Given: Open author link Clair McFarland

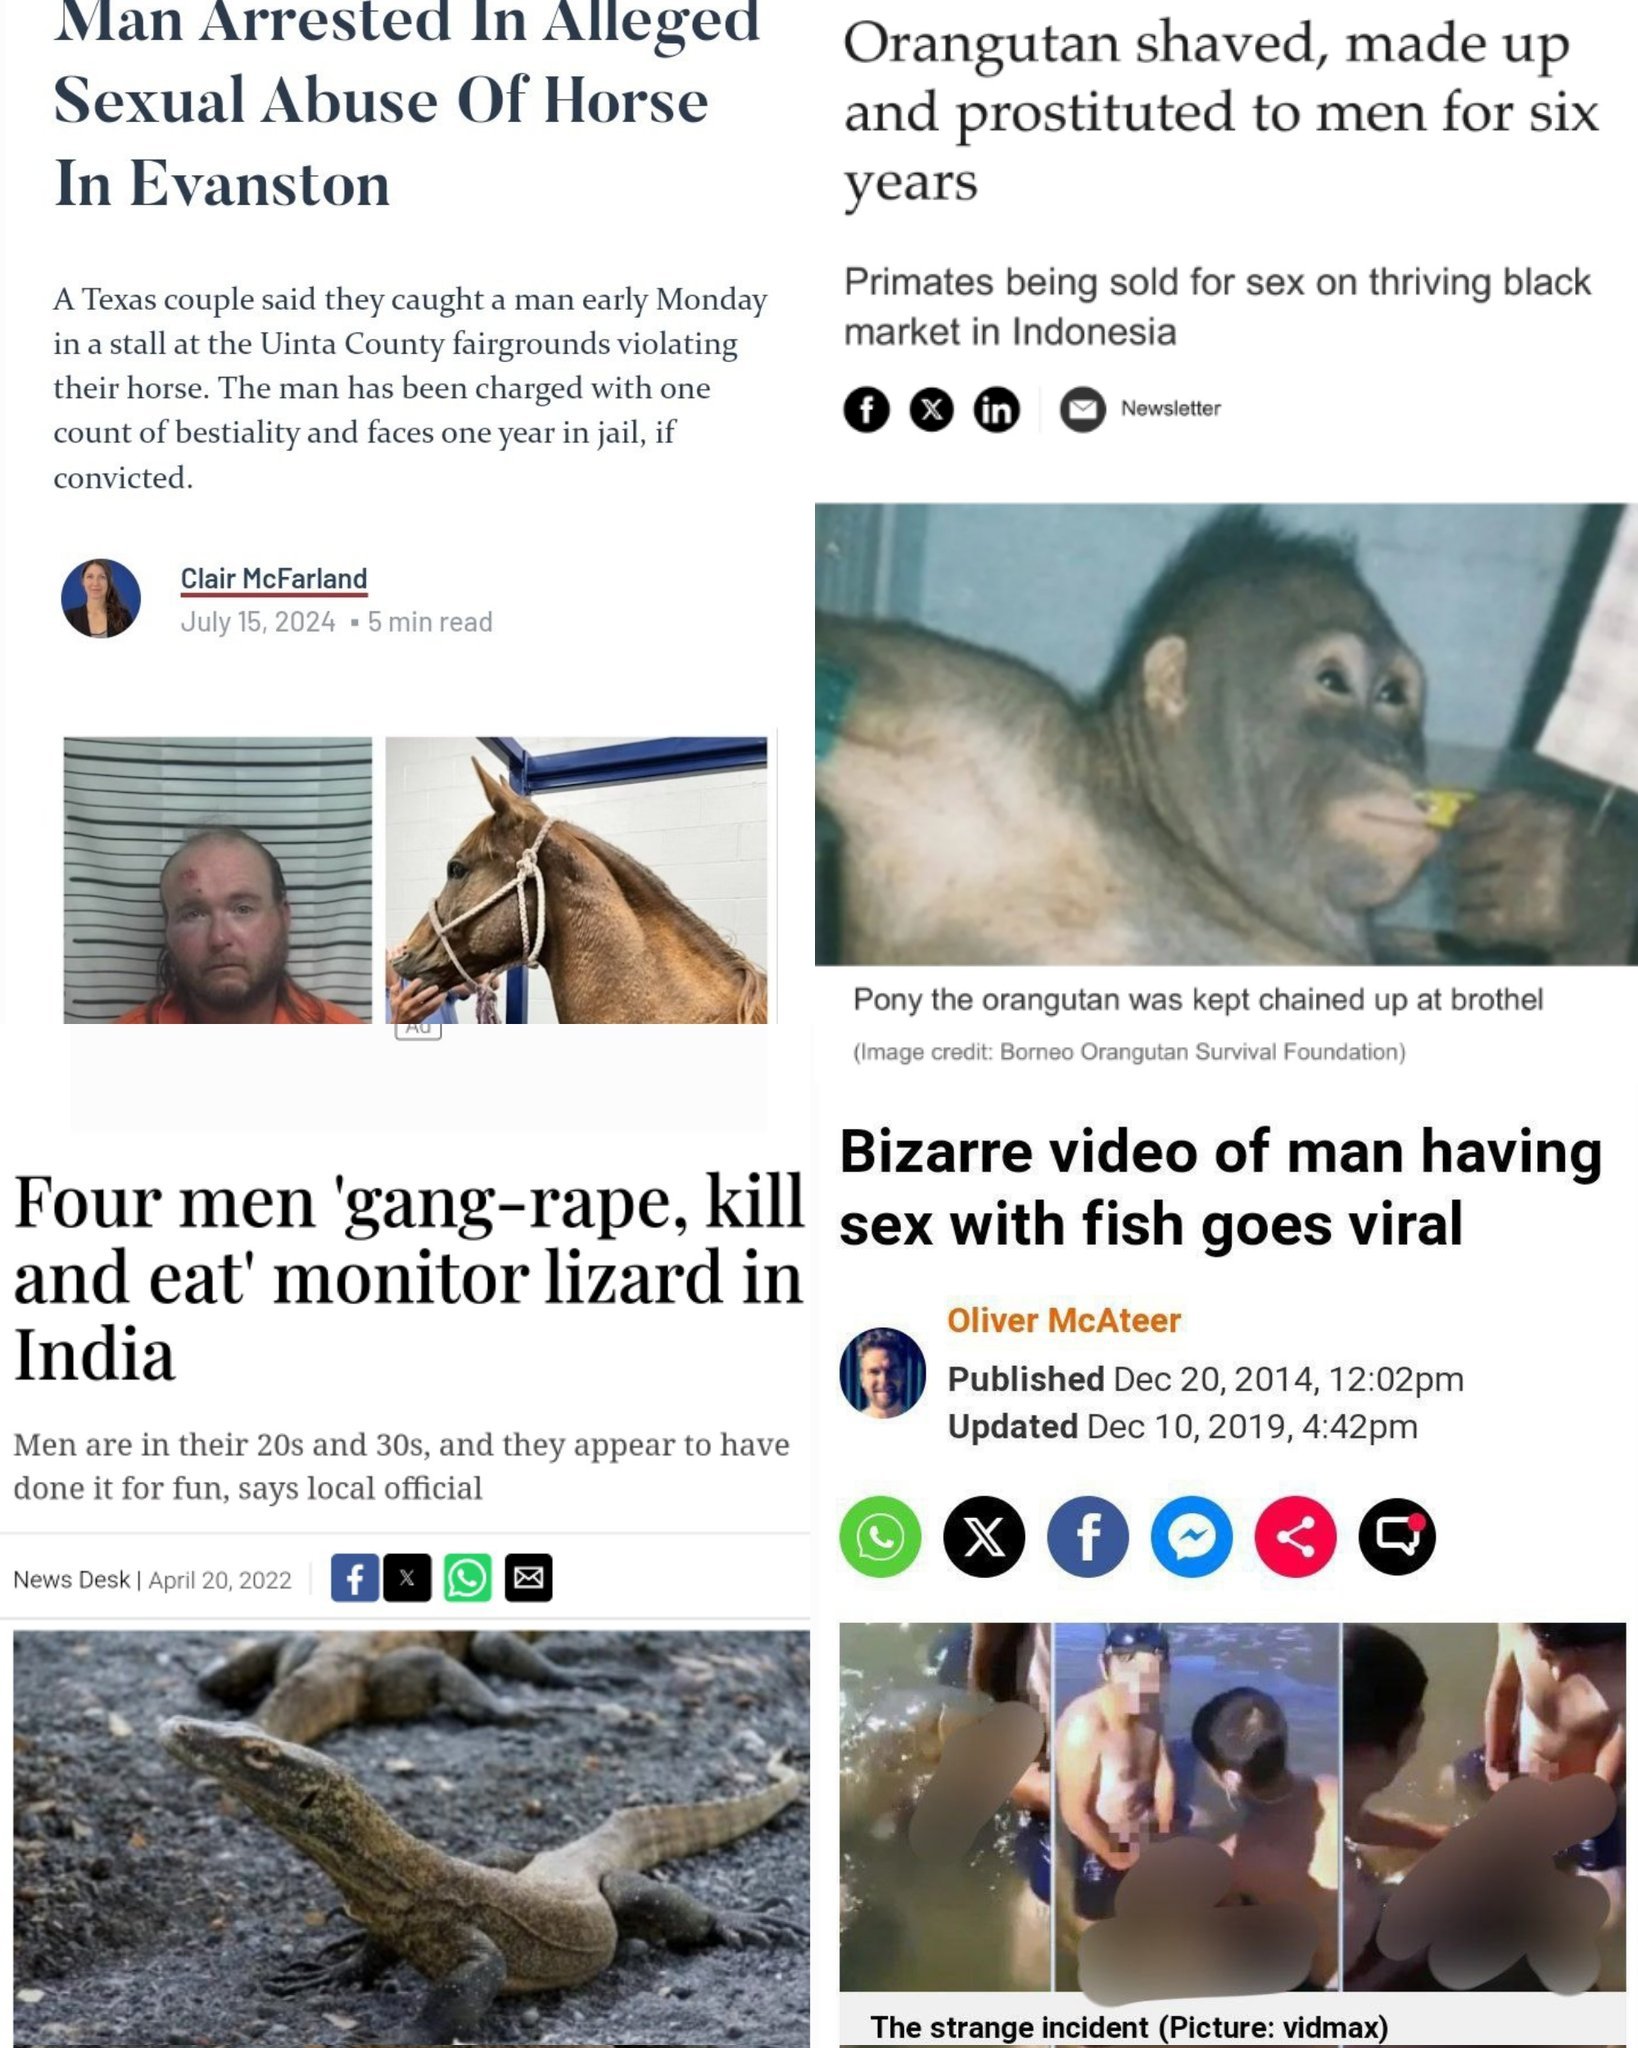Looking at the screenshot, I should 274,579.
